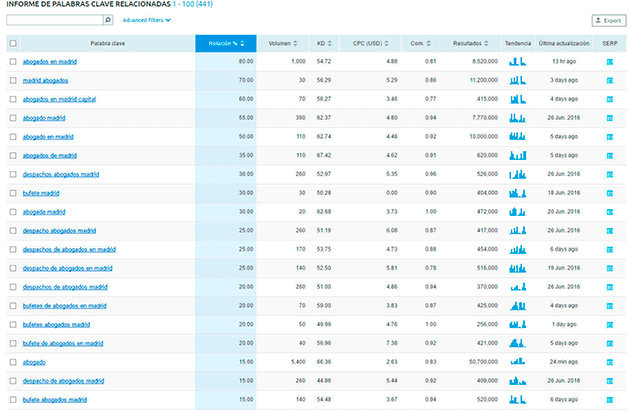Check the box for bufete madrid

pos(13,193)
